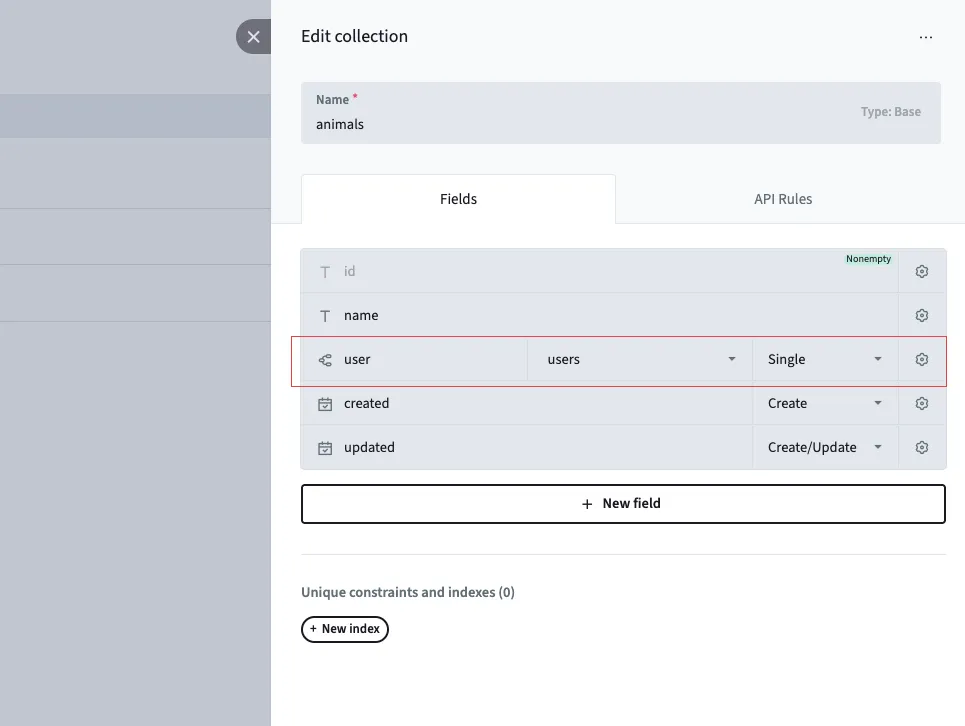Click the relation icon beside the user field
This screenshot has height=726, width=965.
click(x=324, y=360)
